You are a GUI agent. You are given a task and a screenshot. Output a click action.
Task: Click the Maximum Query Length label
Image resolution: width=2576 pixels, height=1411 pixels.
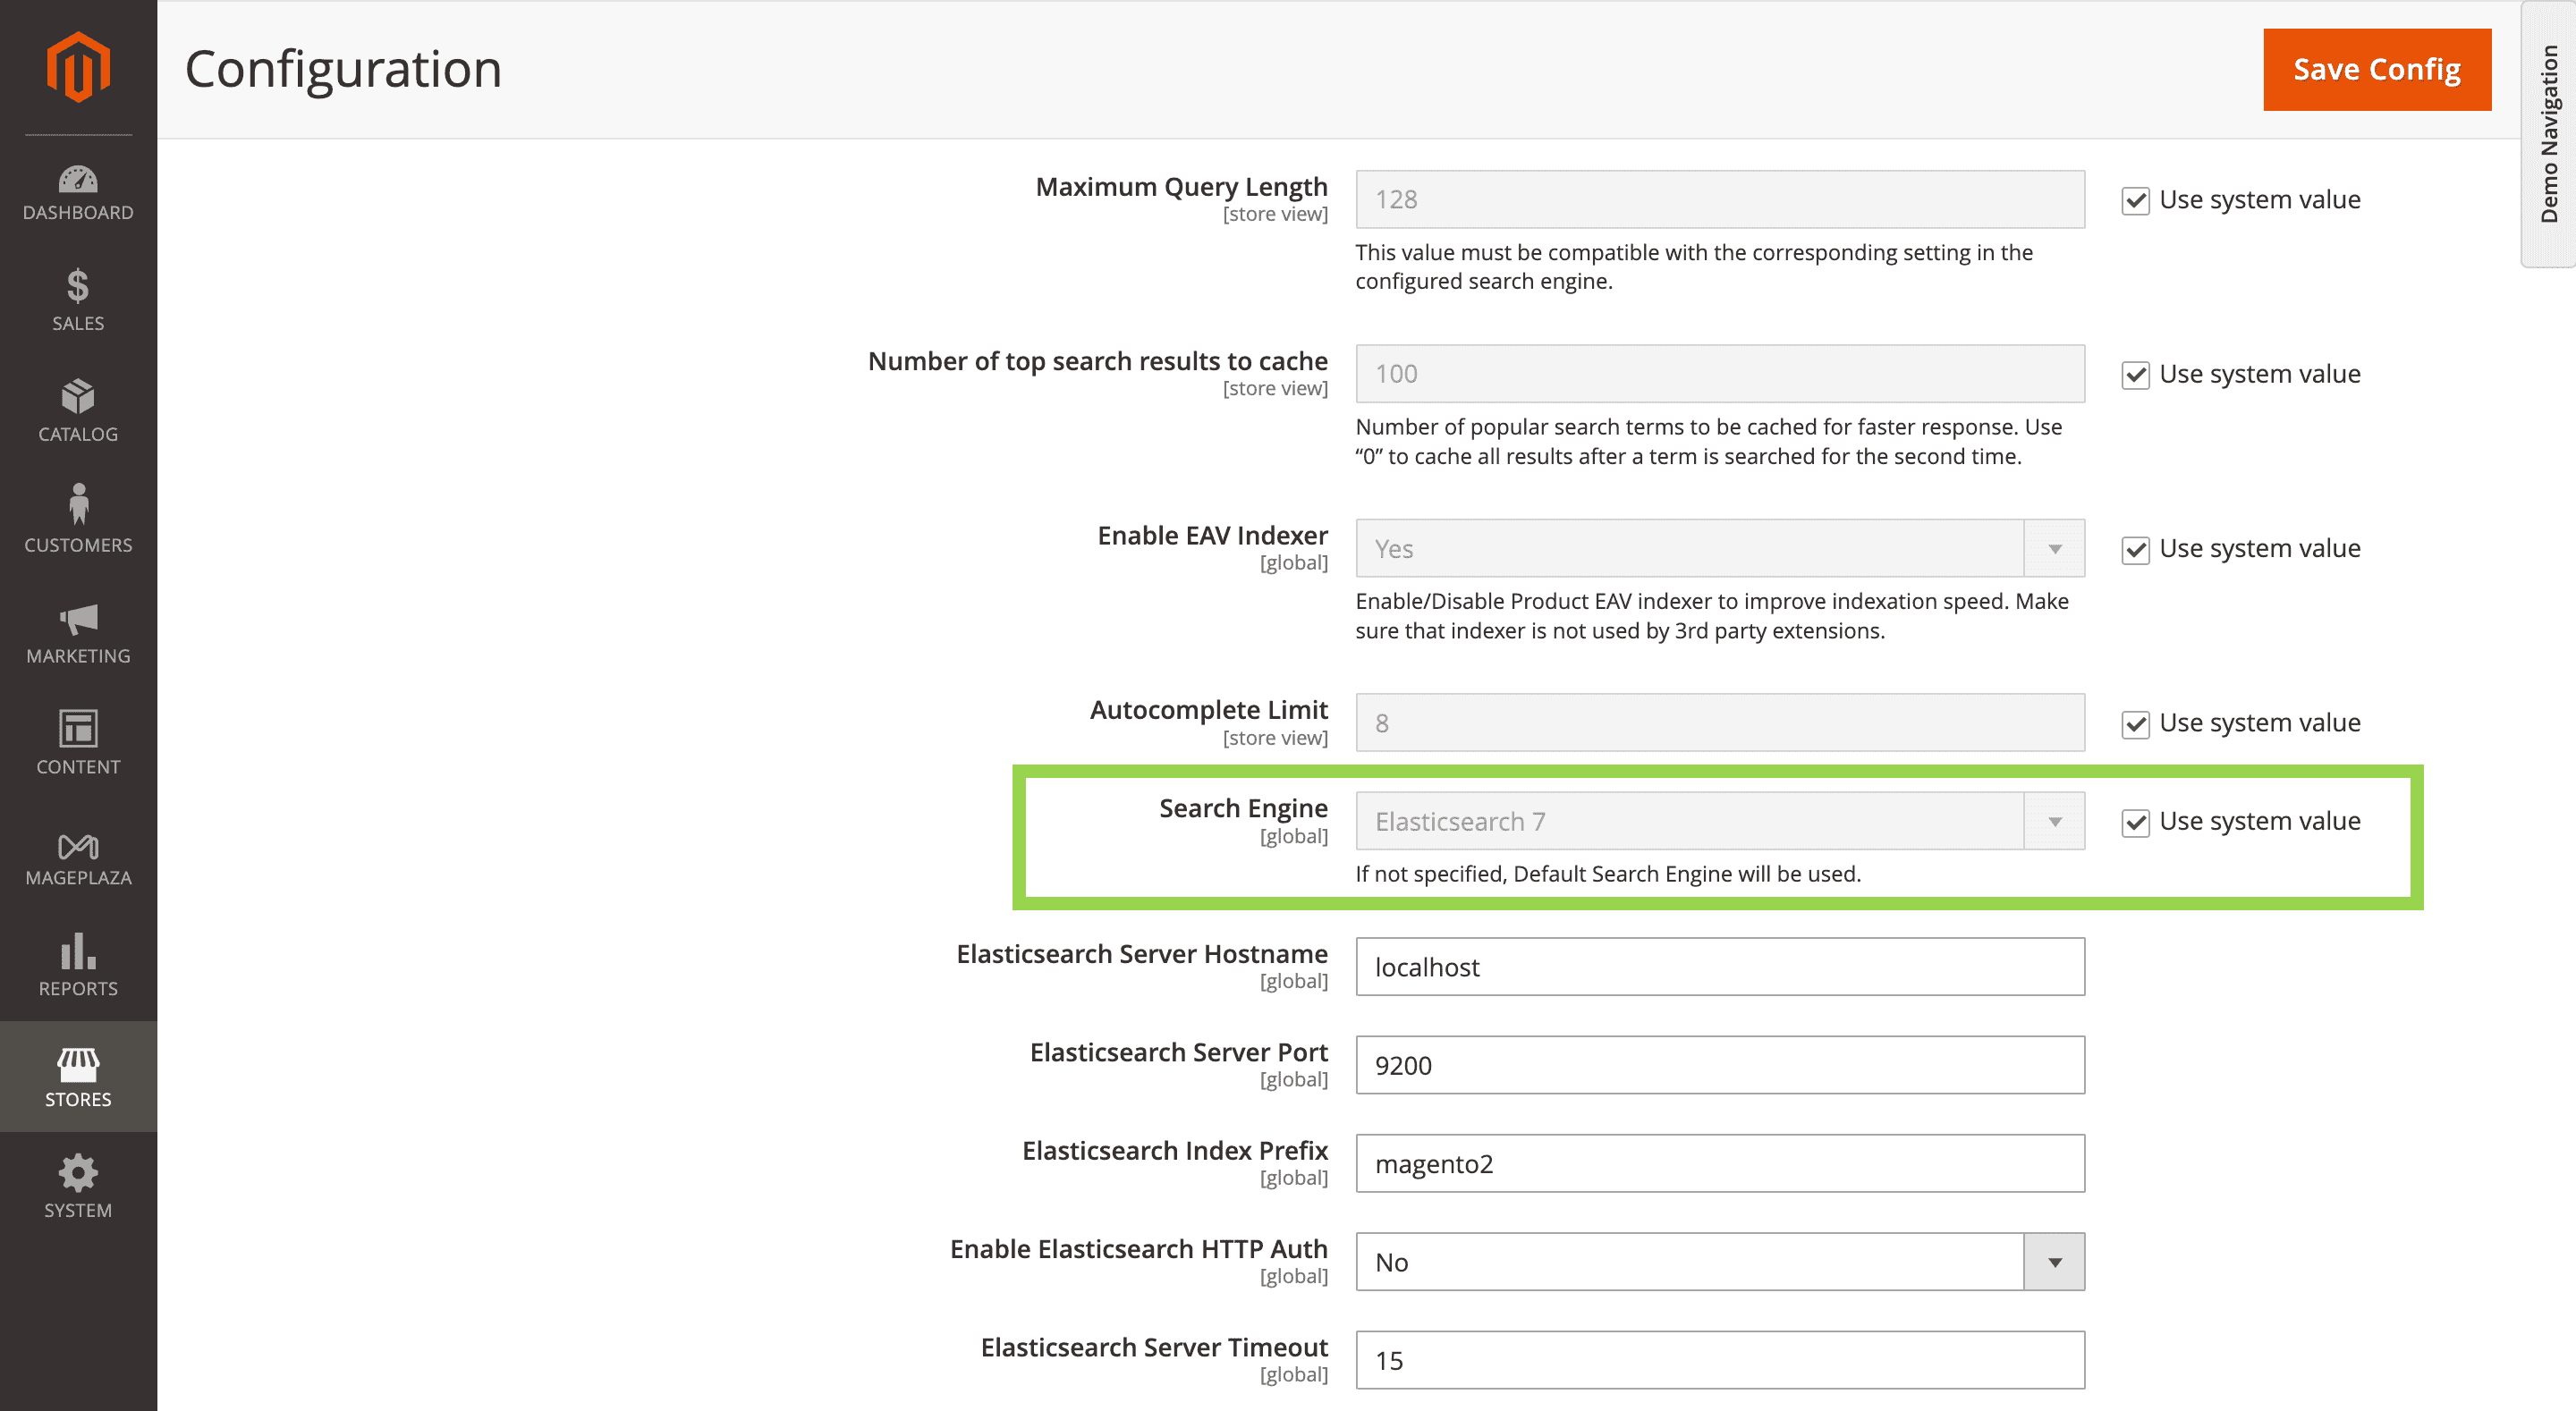pyautogui.click(x=1181, y=187)
